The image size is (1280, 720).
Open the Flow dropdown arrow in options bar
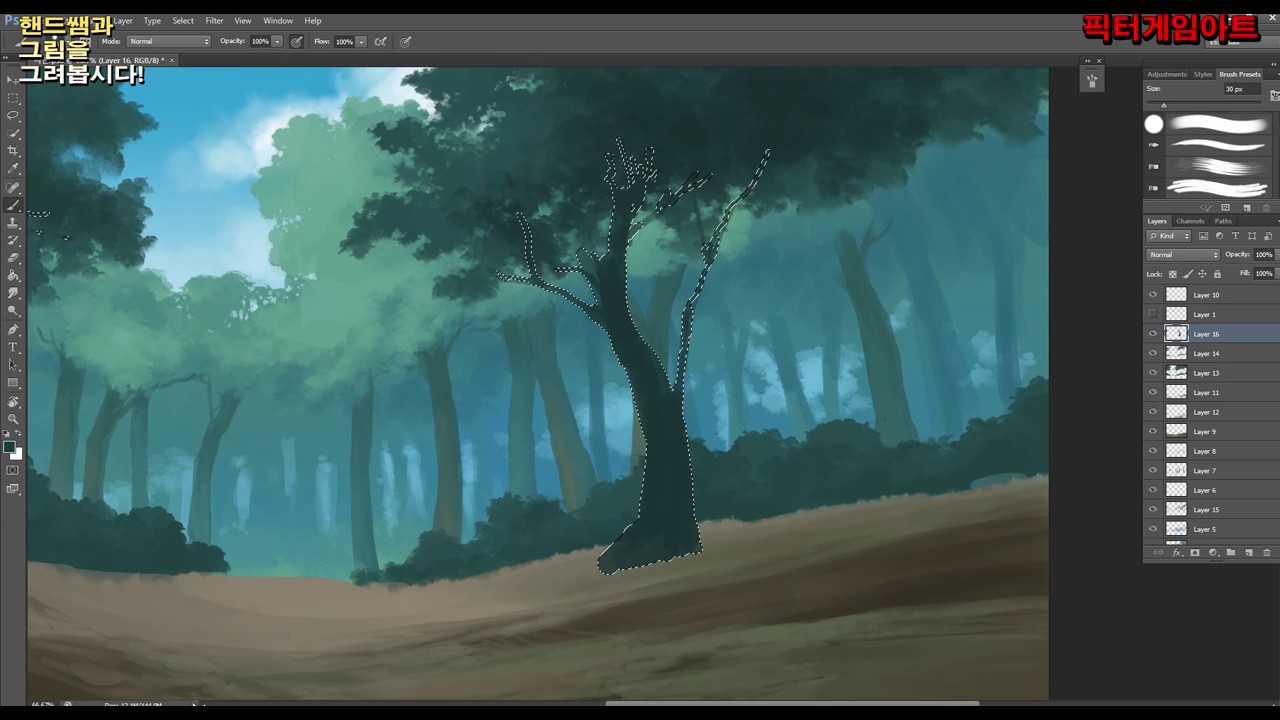tap(361, 42)
